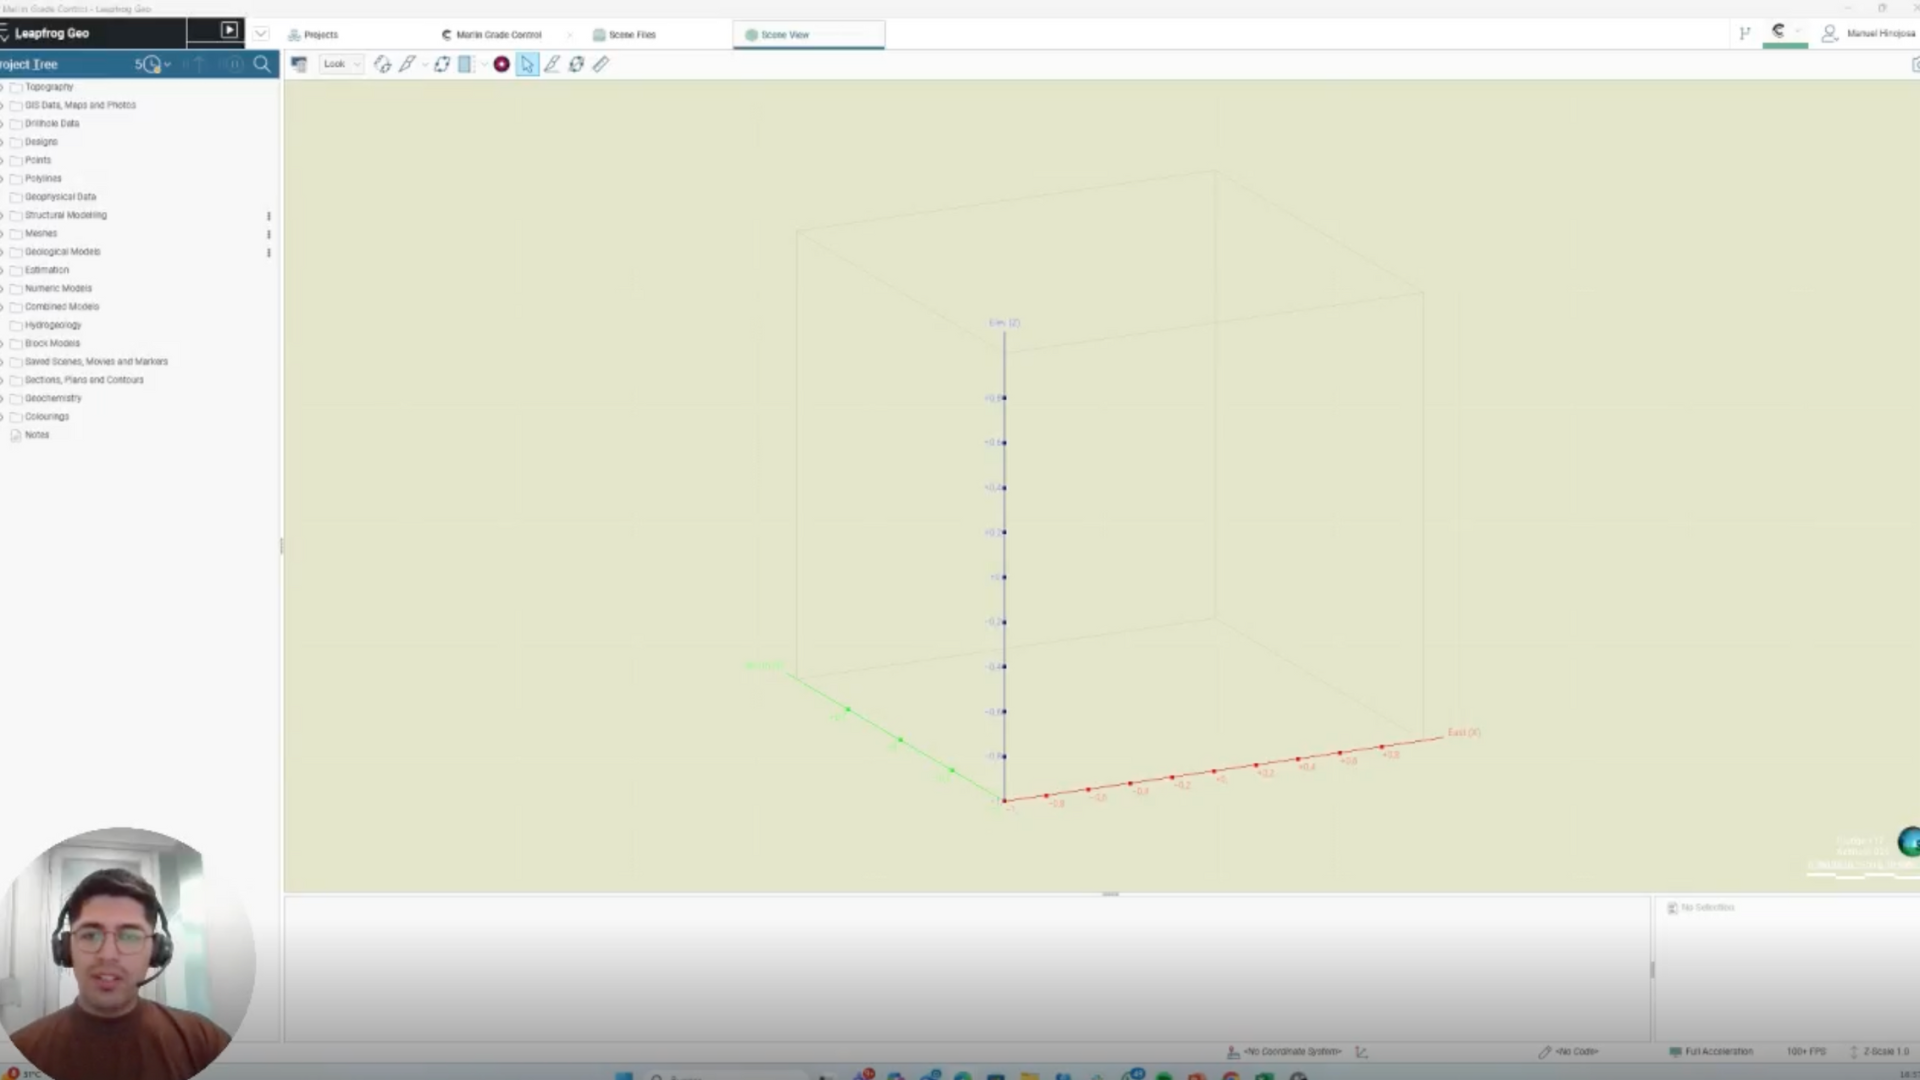
Task: Open the Look dropdown menu
Action: click(x=341, y=64)
